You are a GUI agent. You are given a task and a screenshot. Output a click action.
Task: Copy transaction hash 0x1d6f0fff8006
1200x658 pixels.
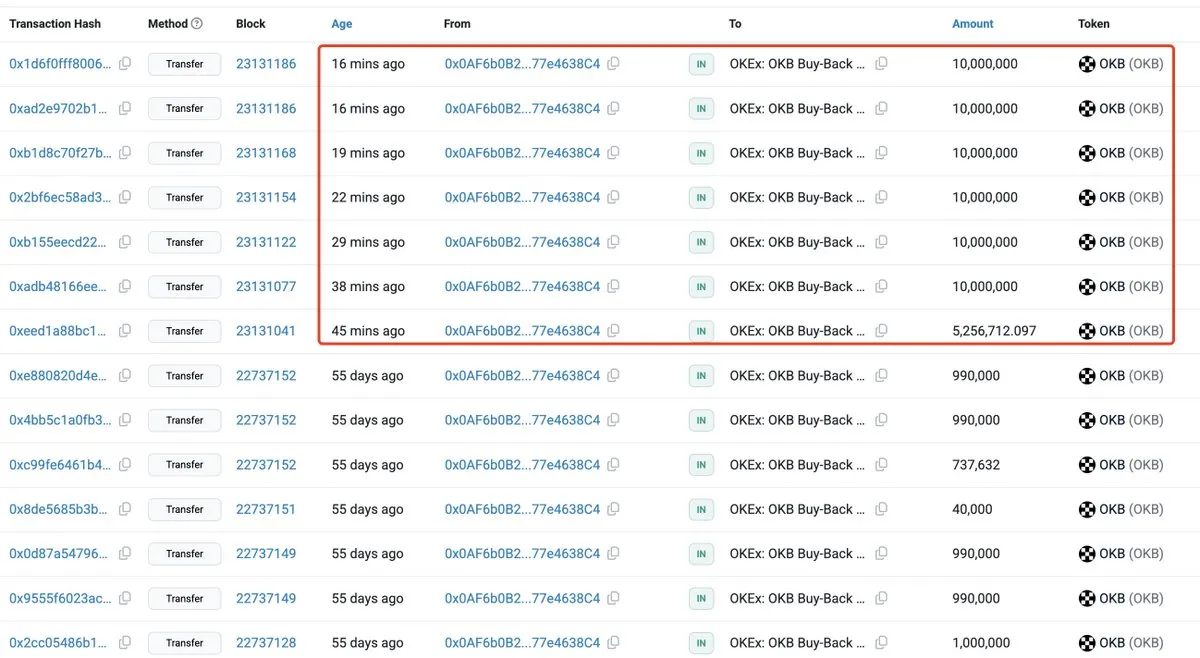point(125,64)
